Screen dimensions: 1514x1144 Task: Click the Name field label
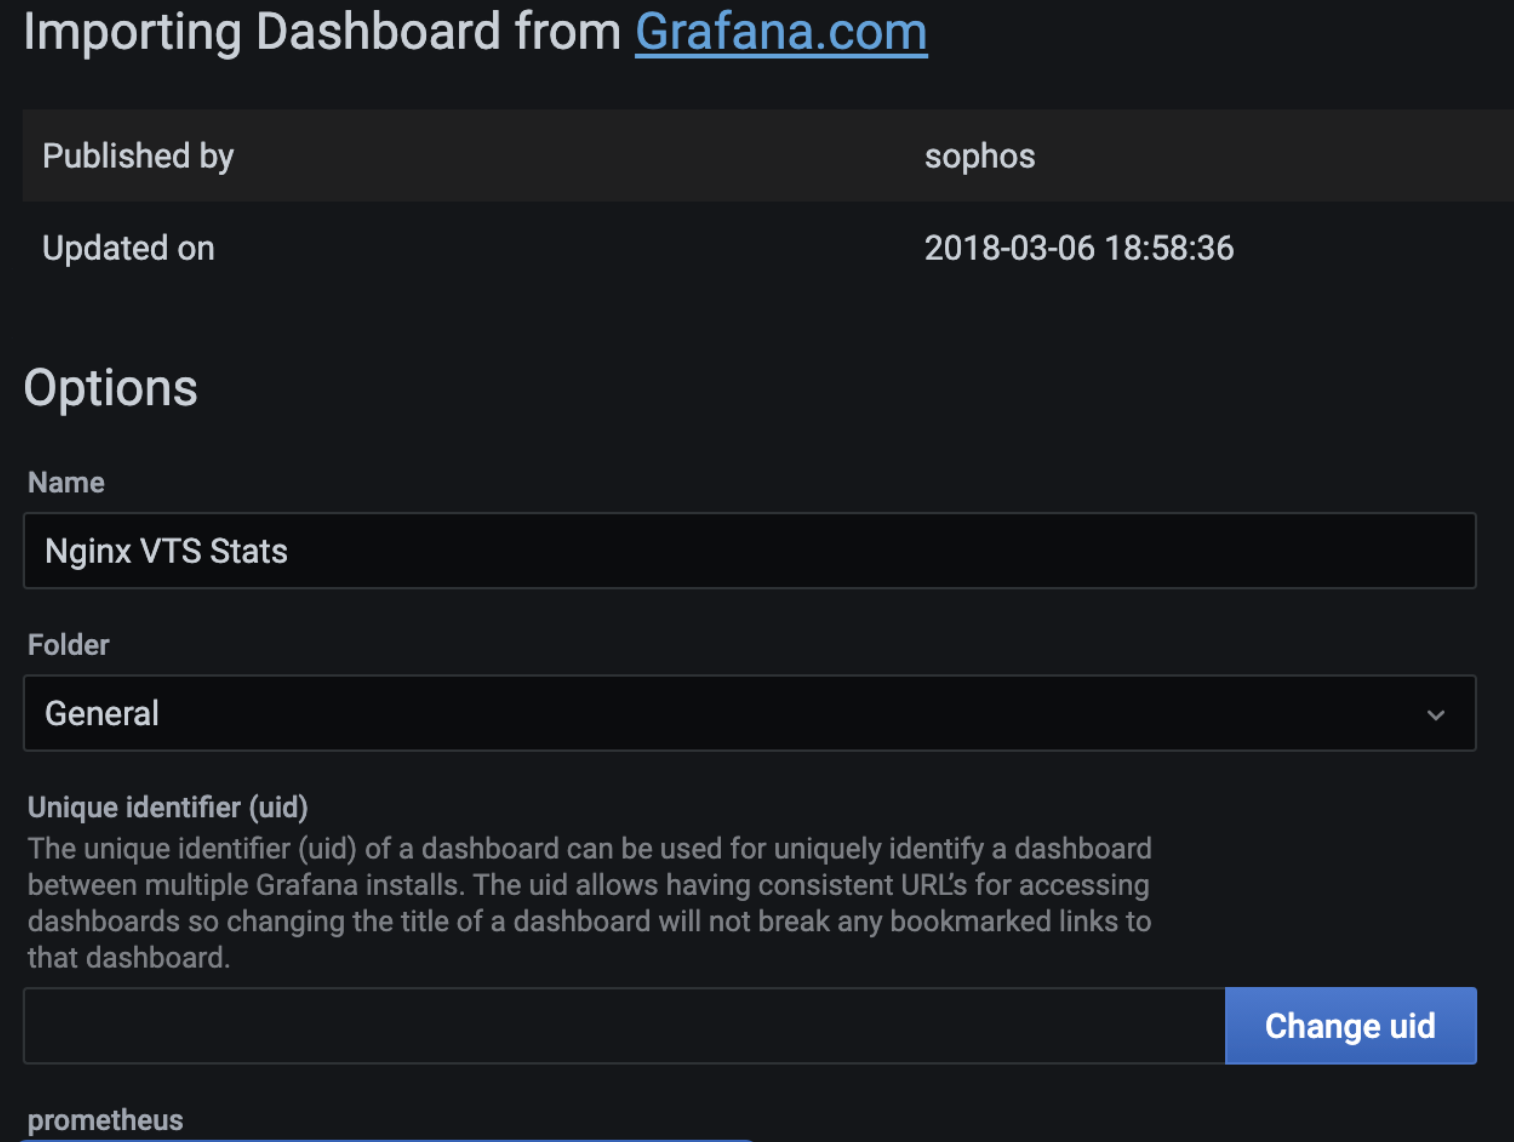point(66,483)
